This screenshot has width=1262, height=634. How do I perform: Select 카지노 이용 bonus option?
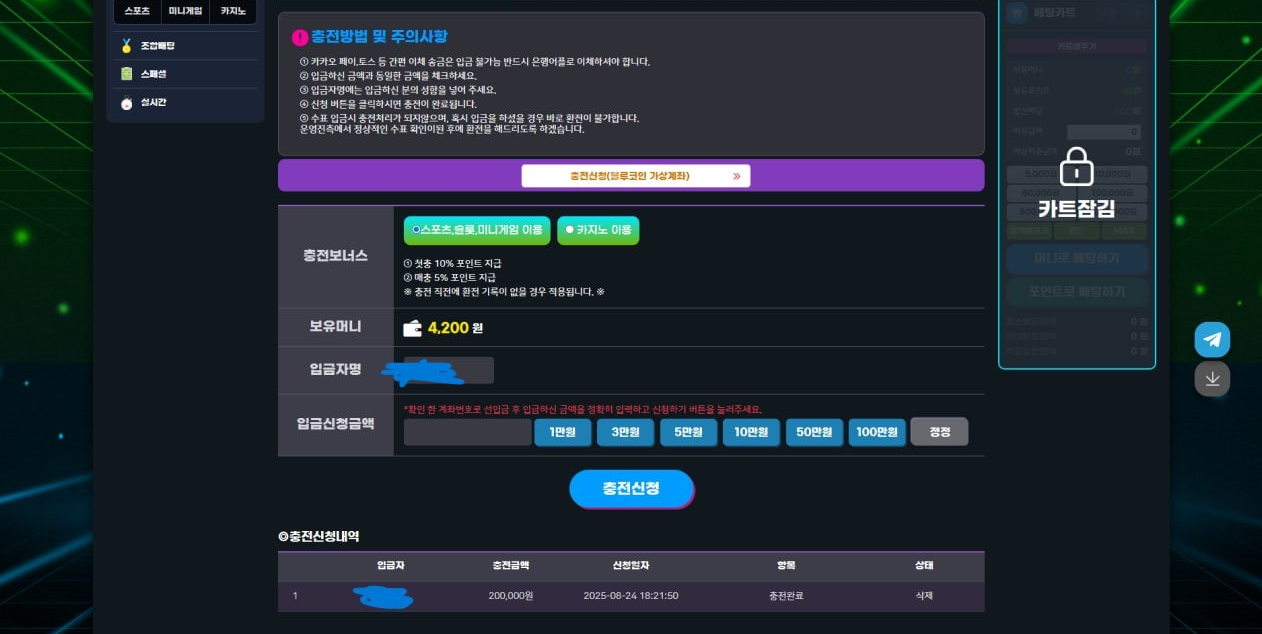click(x=598, y=230)
